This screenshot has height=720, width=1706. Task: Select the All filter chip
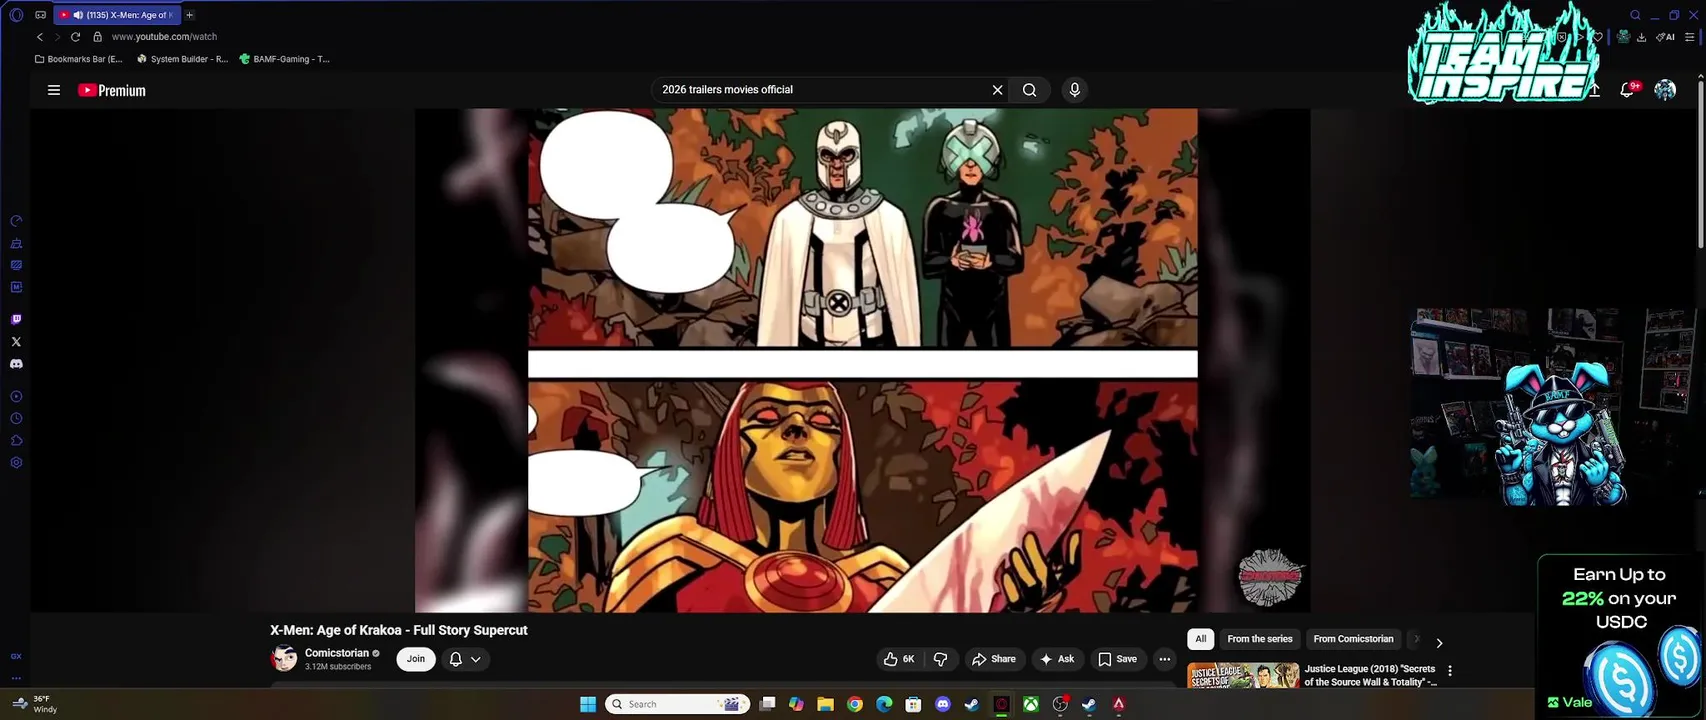1201,639
